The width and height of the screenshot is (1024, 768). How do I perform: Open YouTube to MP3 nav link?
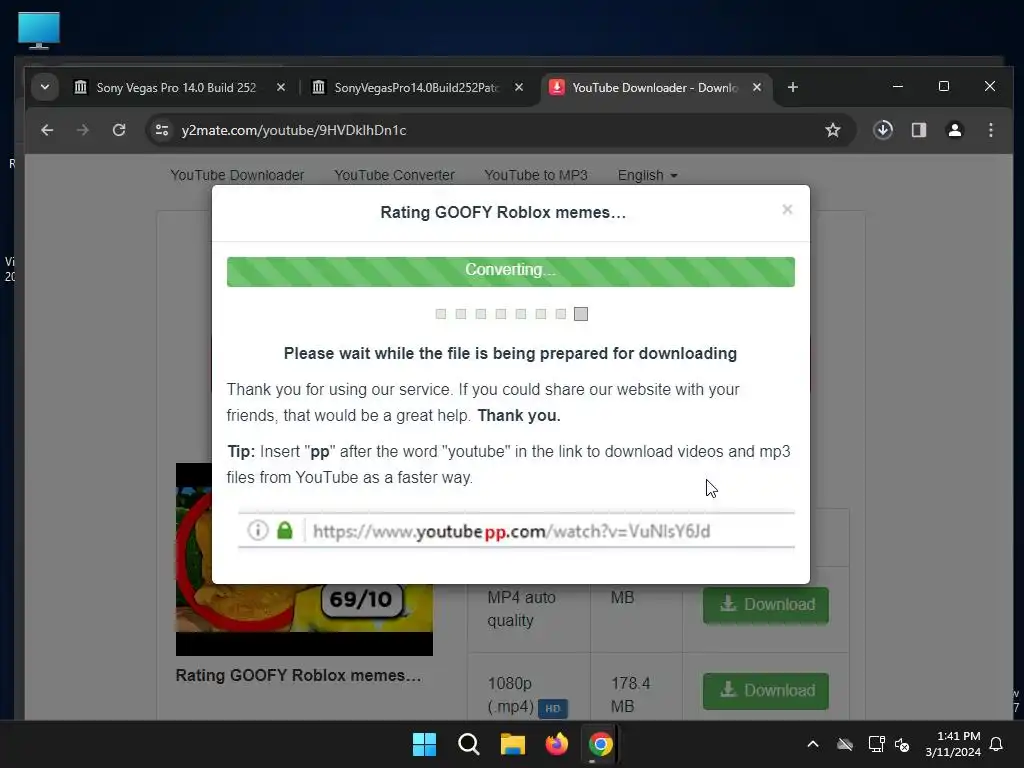coord(536,175)
